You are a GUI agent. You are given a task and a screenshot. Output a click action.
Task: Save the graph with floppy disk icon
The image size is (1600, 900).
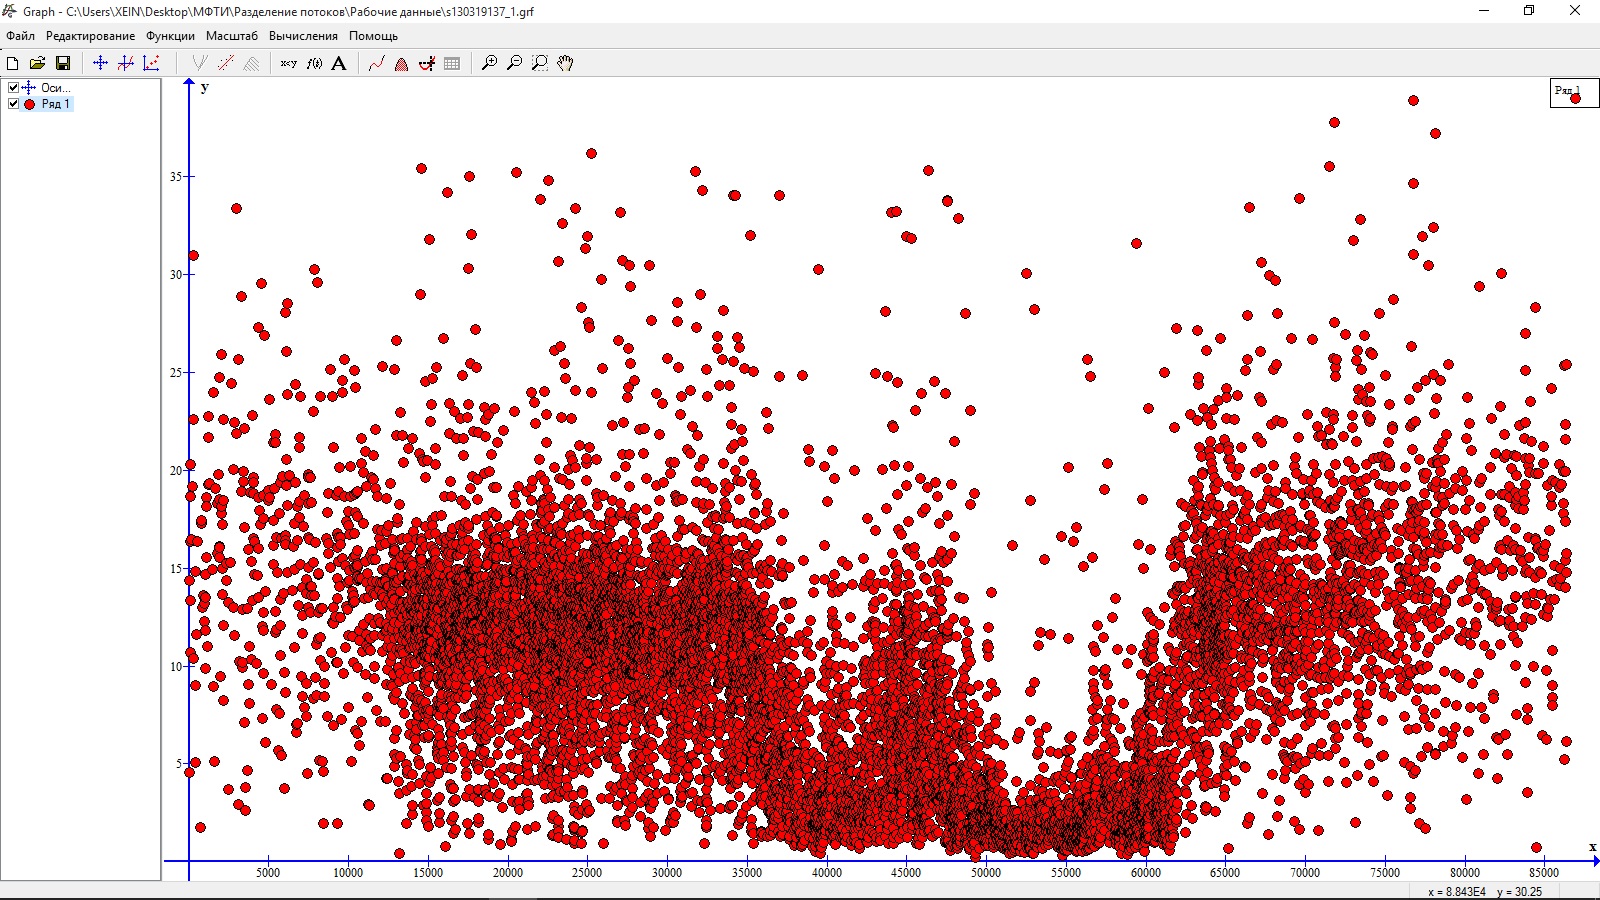click(x=62, y=63)
